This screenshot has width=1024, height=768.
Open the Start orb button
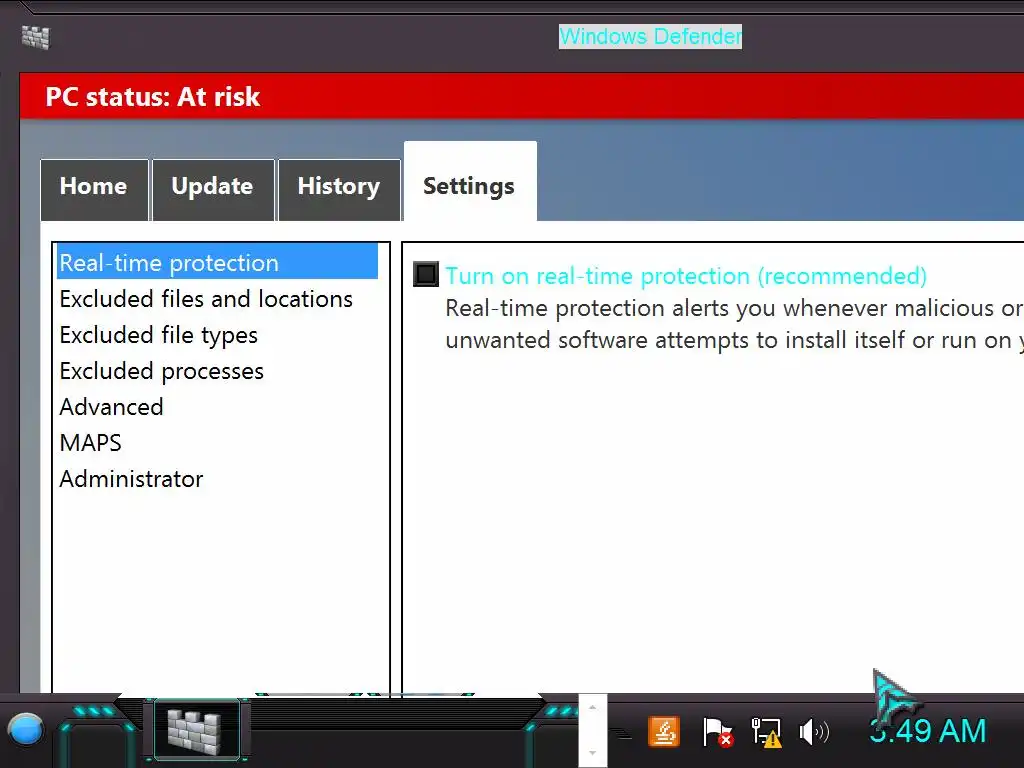25,730
